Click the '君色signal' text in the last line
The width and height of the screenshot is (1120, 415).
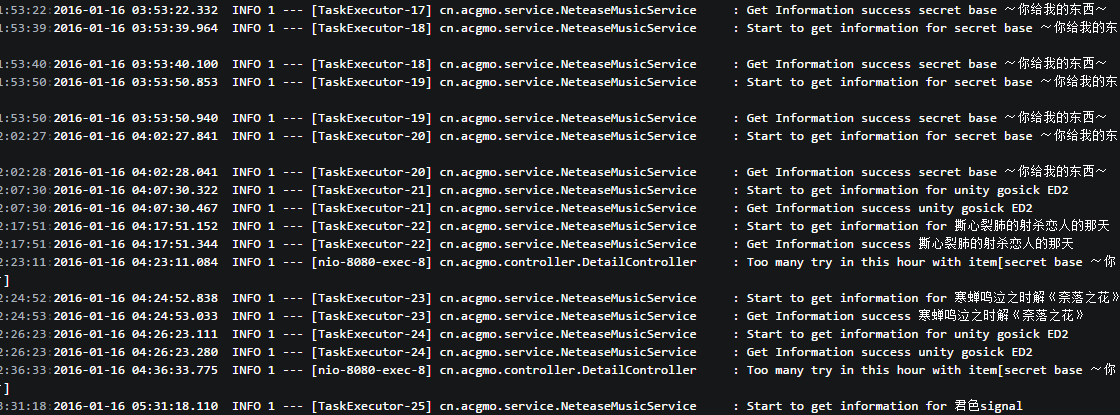click(988, 406)
